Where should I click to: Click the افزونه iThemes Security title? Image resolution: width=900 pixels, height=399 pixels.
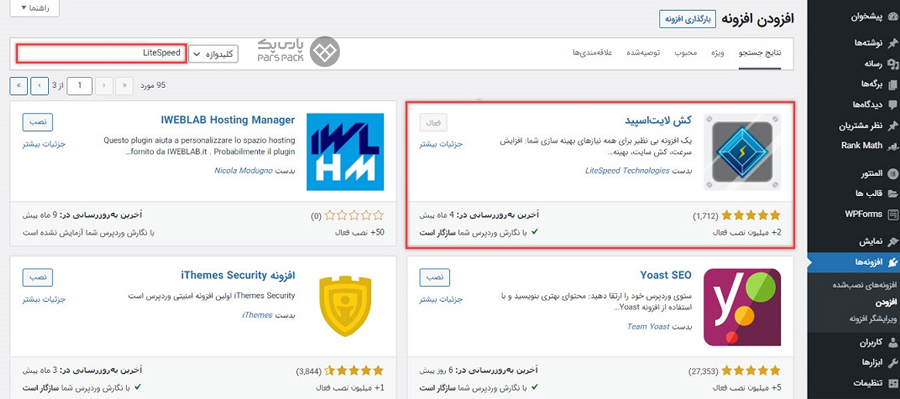238,276
